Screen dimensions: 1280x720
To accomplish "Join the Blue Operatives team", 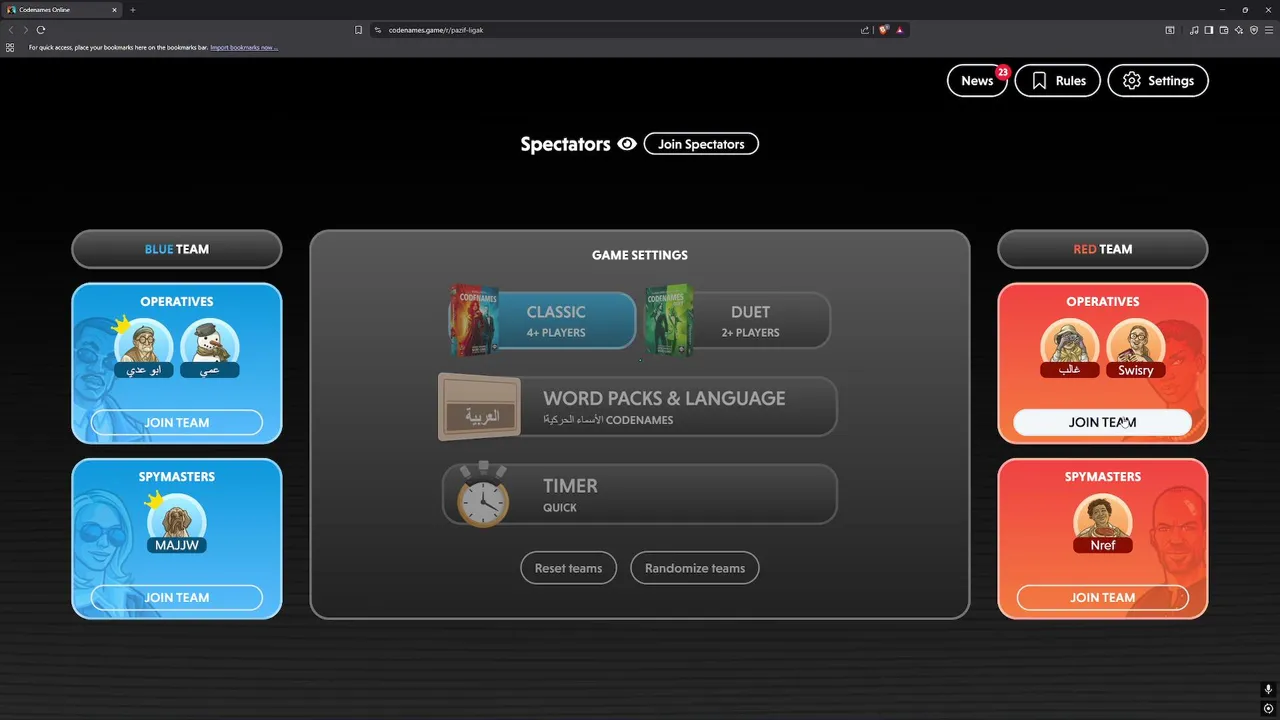I will click(177, 422).
